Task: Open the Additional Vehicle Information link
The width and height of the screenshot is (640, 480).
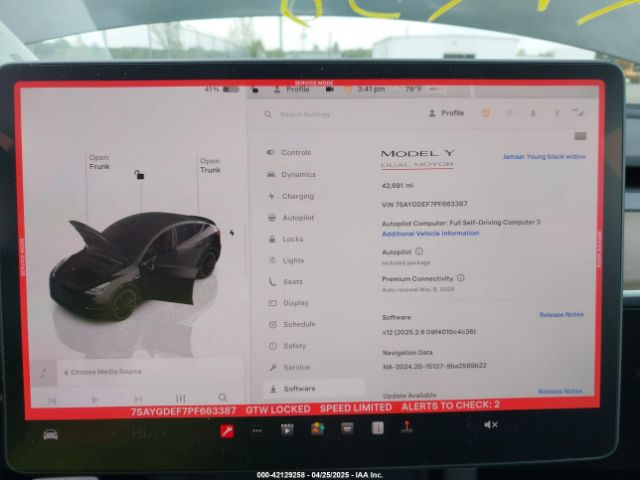Action: (x=431, y=233)
